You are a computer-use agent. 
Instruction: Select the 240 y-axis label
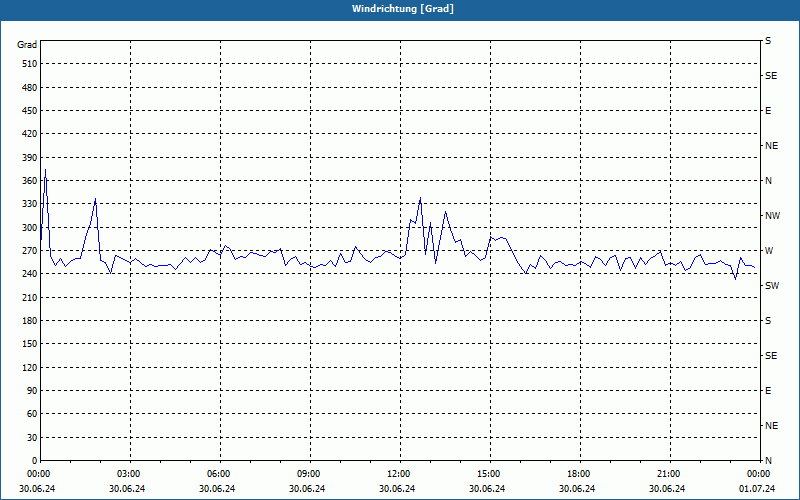tap(30, 274)
